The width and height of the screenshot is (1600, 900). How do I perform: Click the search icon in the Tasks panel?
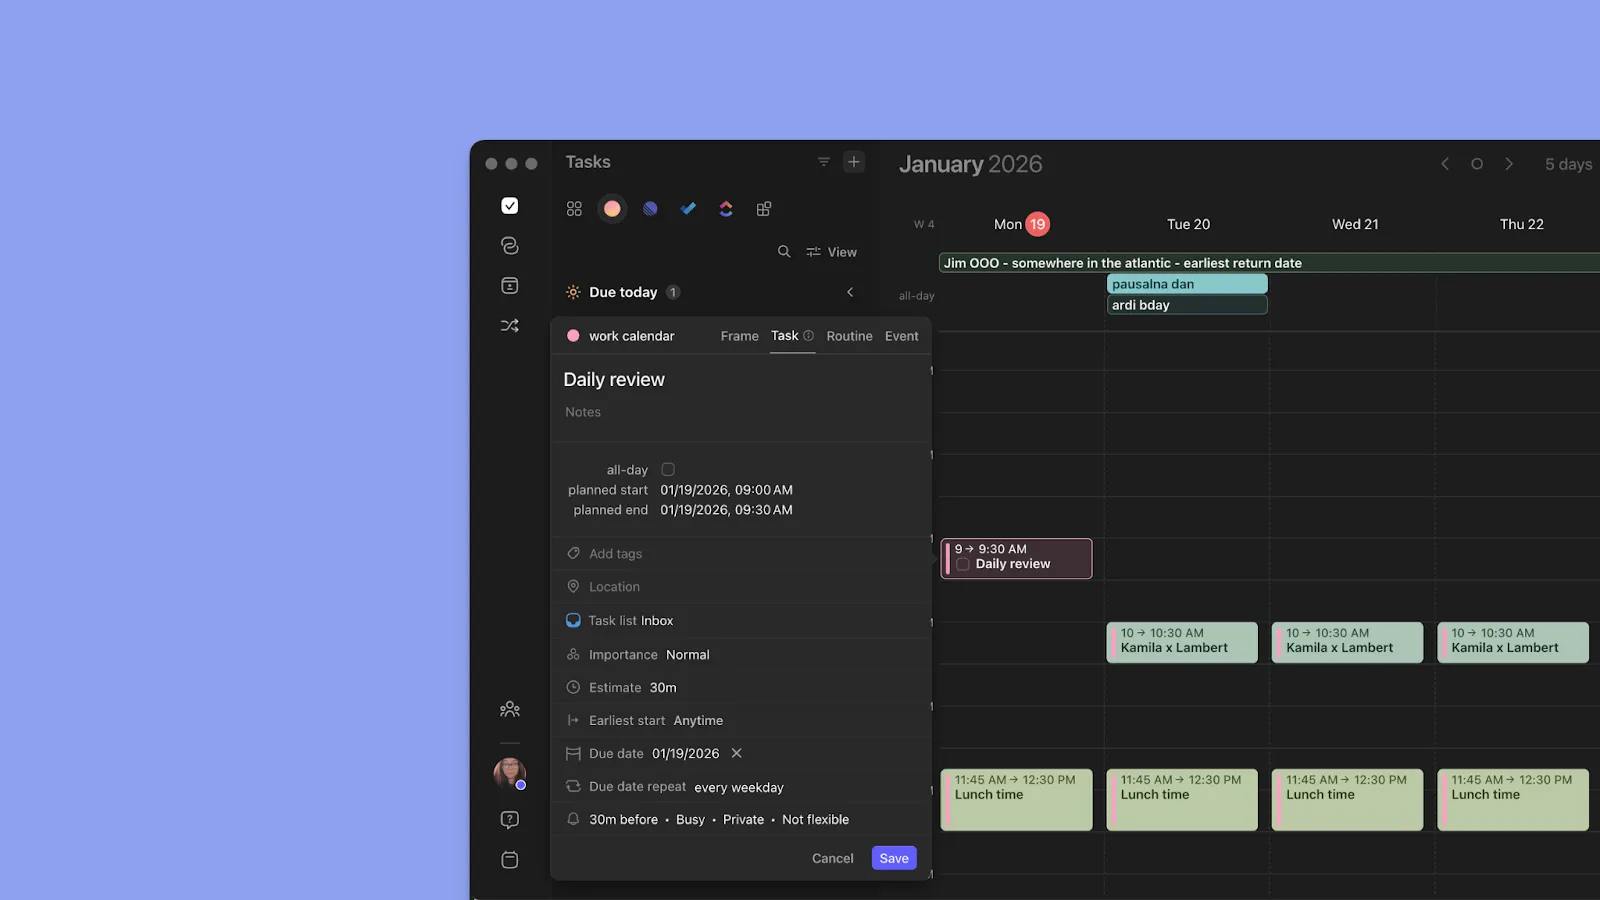pos(784,252)
